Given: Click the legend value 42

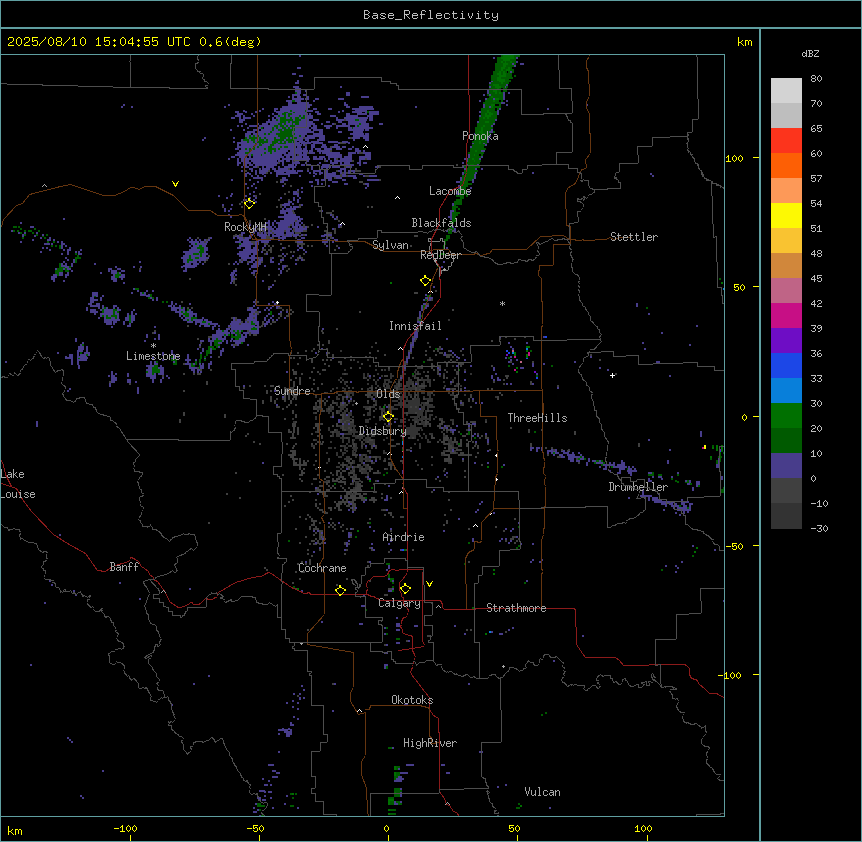Looking at the screenshot, I should coord(816,303).
